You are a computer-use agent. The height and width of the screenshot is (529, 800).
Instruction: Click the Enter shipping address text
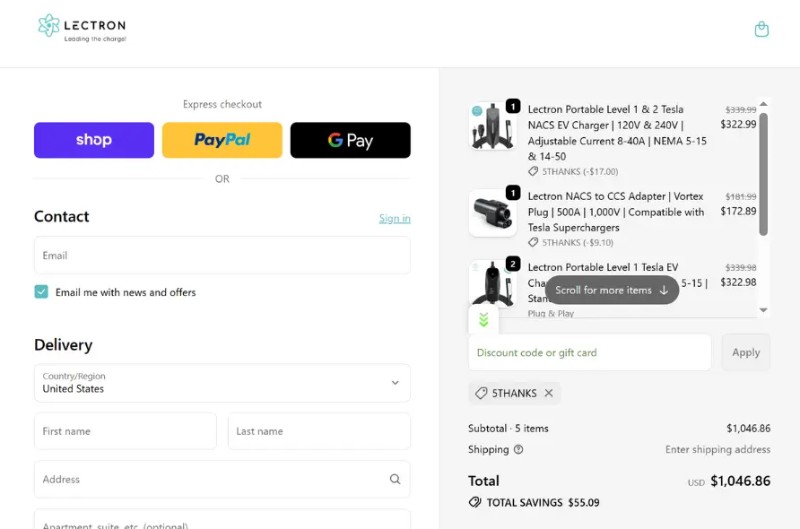pos(718,449)
